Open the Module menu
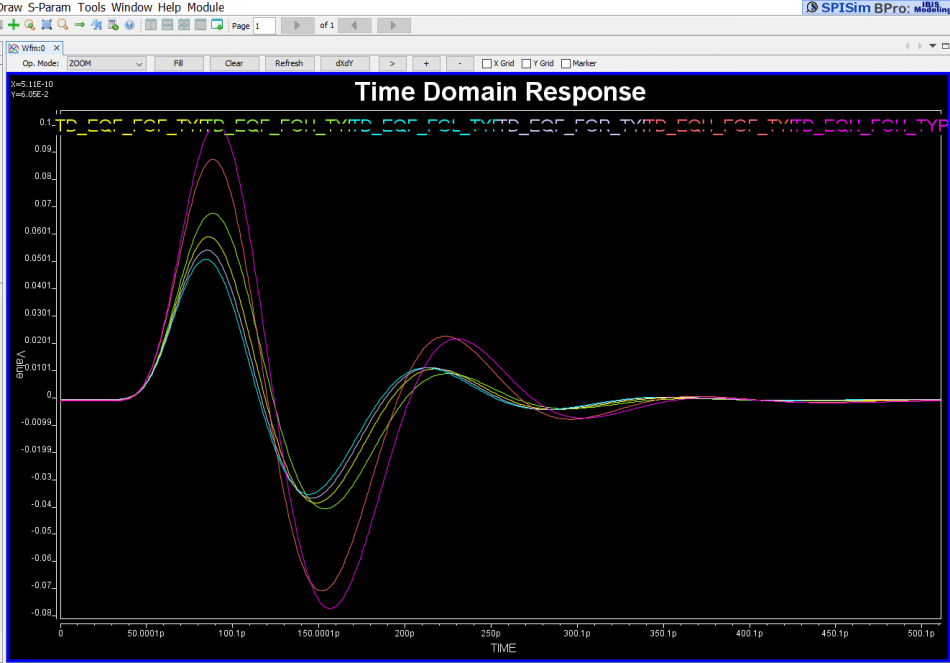 205,7
